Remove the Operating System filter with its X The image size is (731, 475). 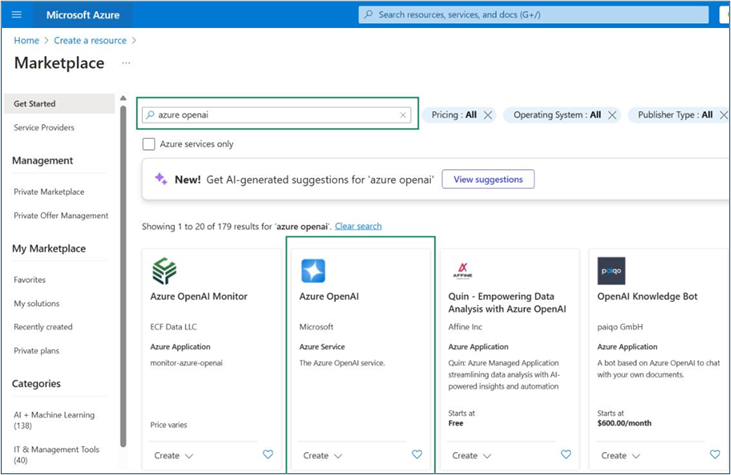coord(612,115)
